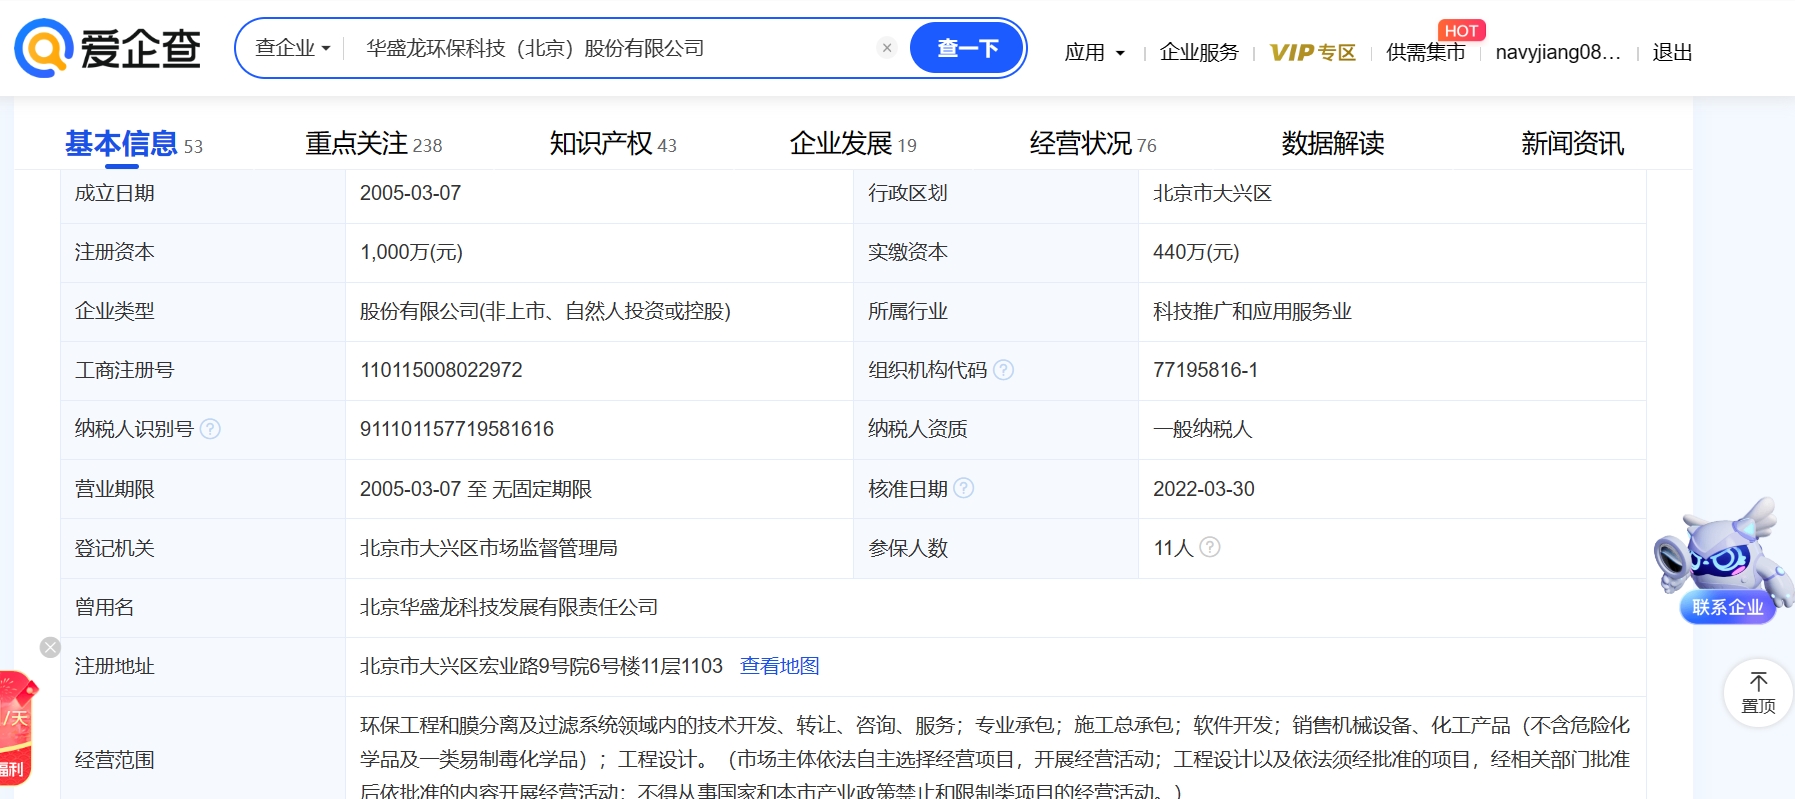
Task: Select the 注册资本 value 1,000万(元)
Action: click(x=411, y=252)
